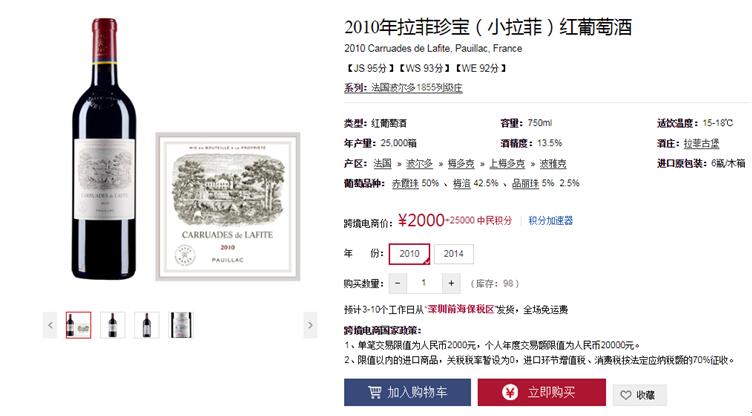Open the 波尔多 region link

419,164
